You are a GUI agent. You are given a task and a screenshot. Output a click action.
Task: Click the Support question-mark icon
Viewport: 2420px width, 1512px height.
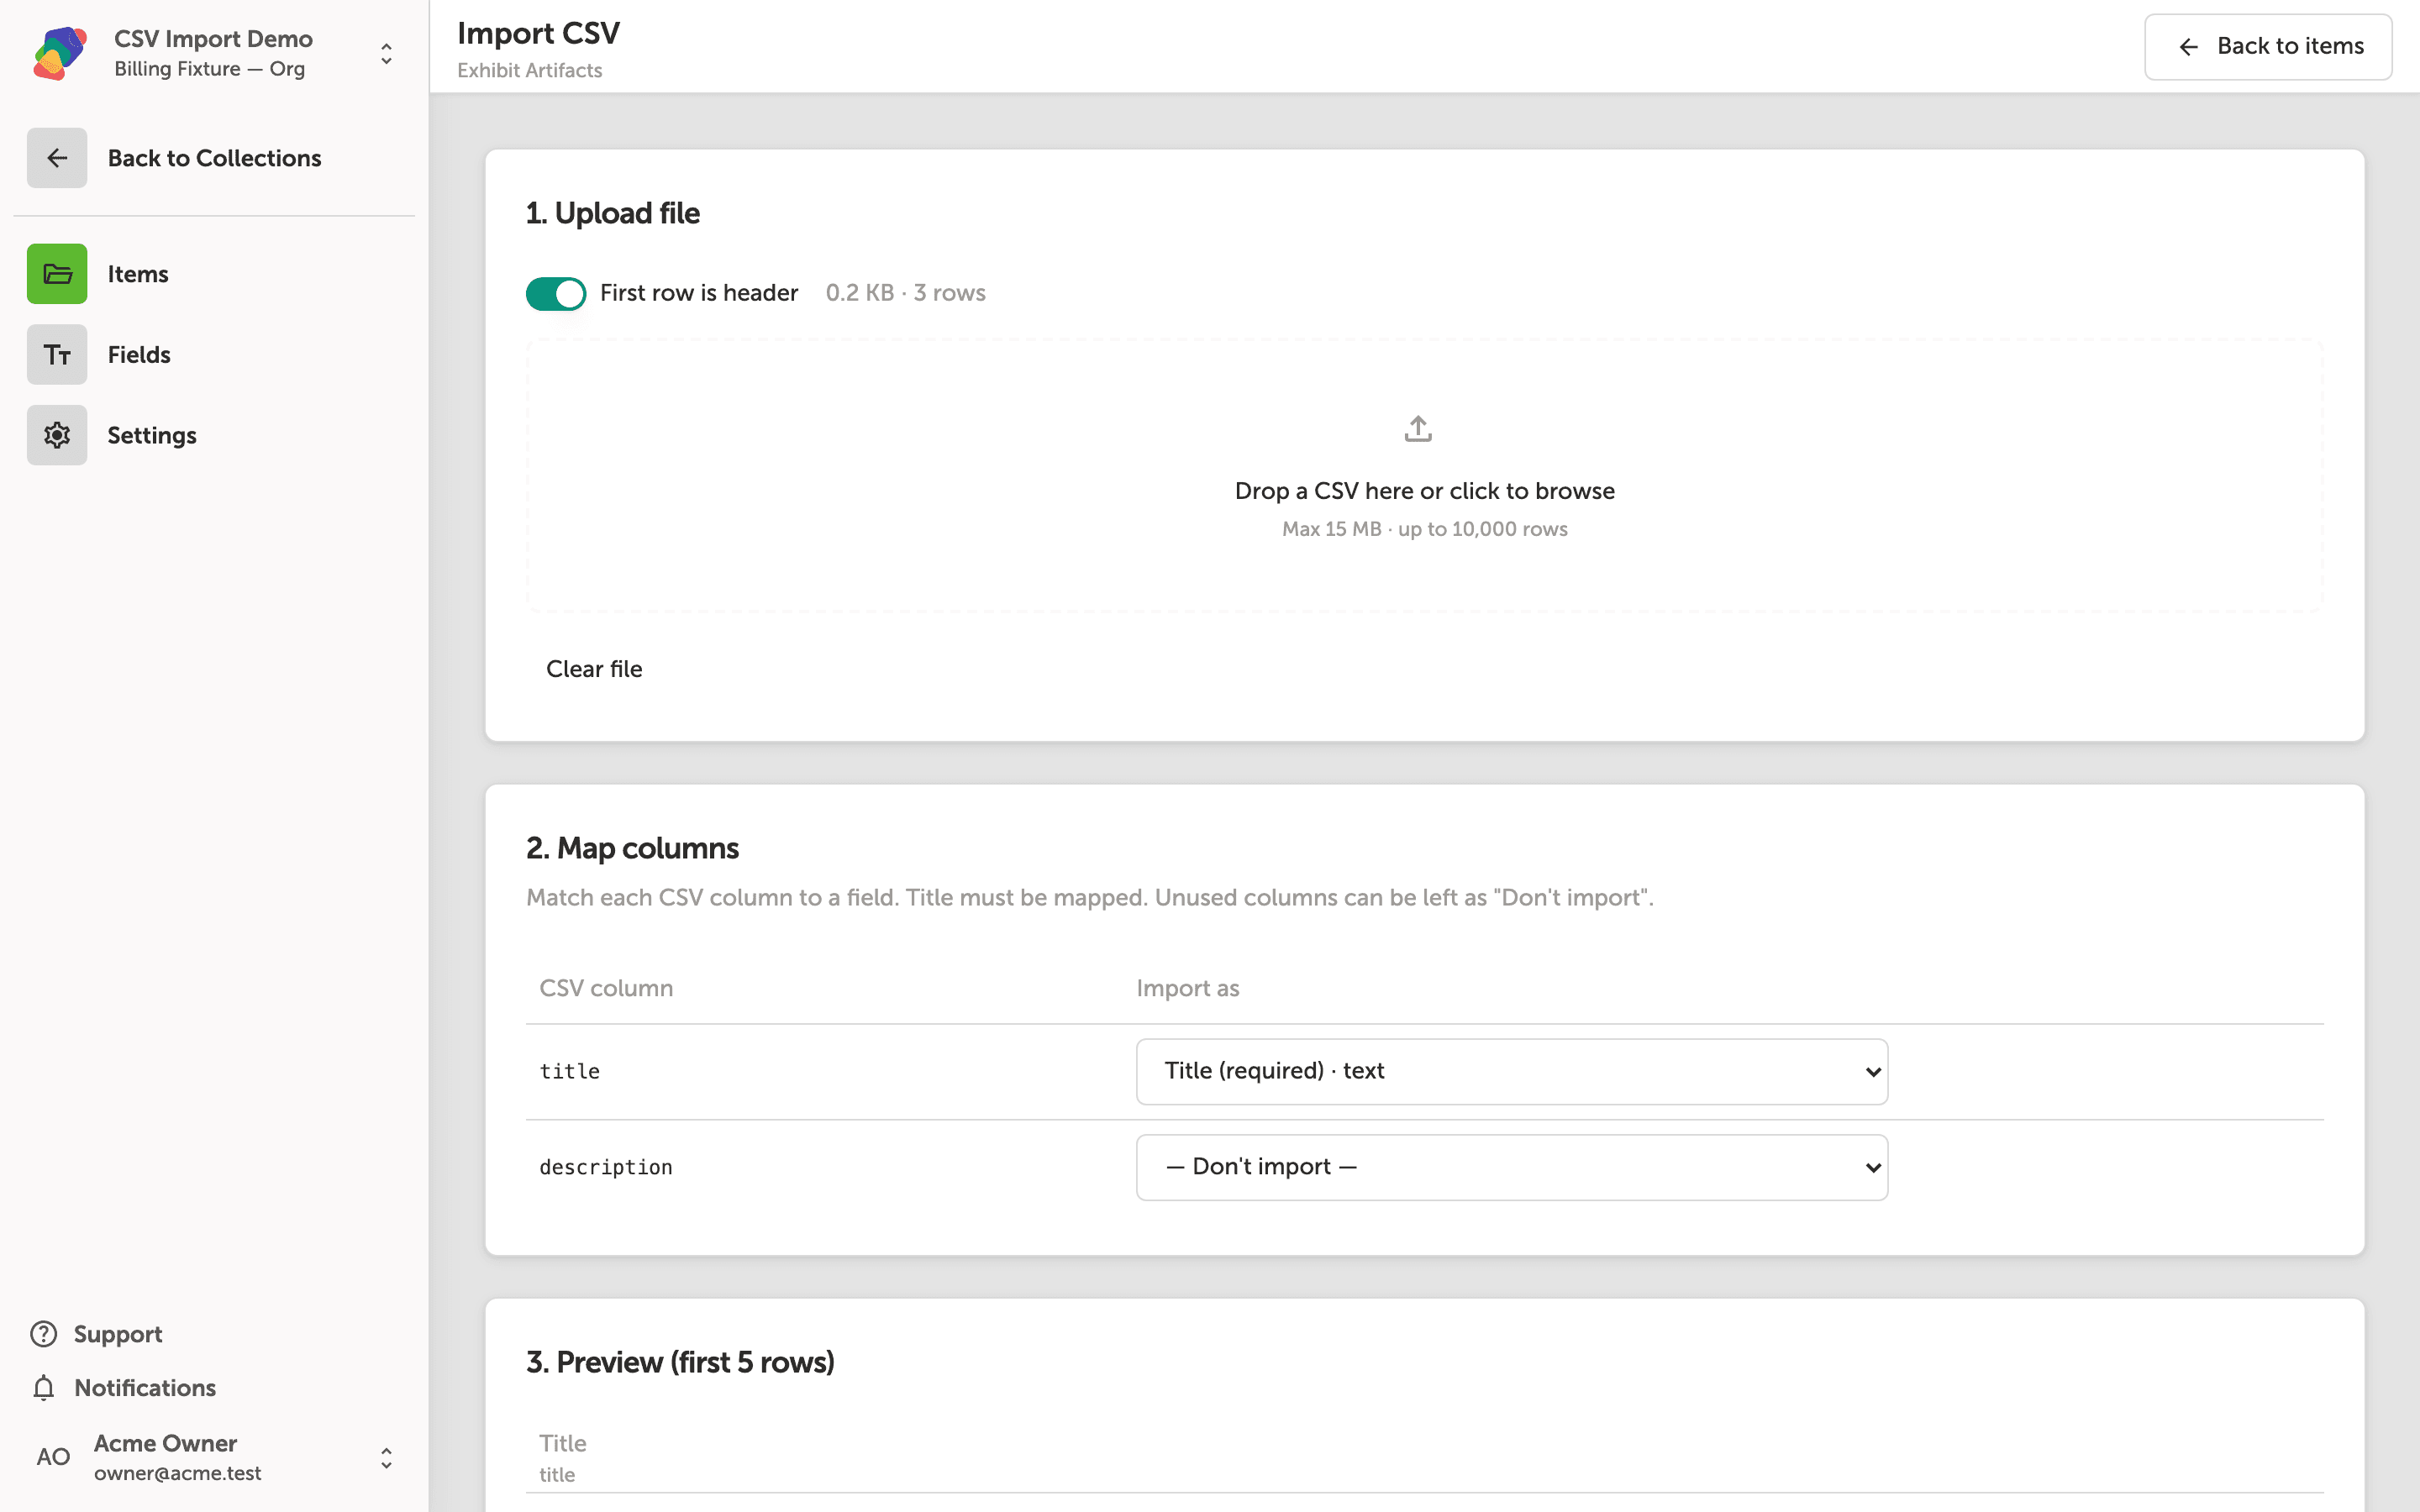click(x=44, y=1334)
